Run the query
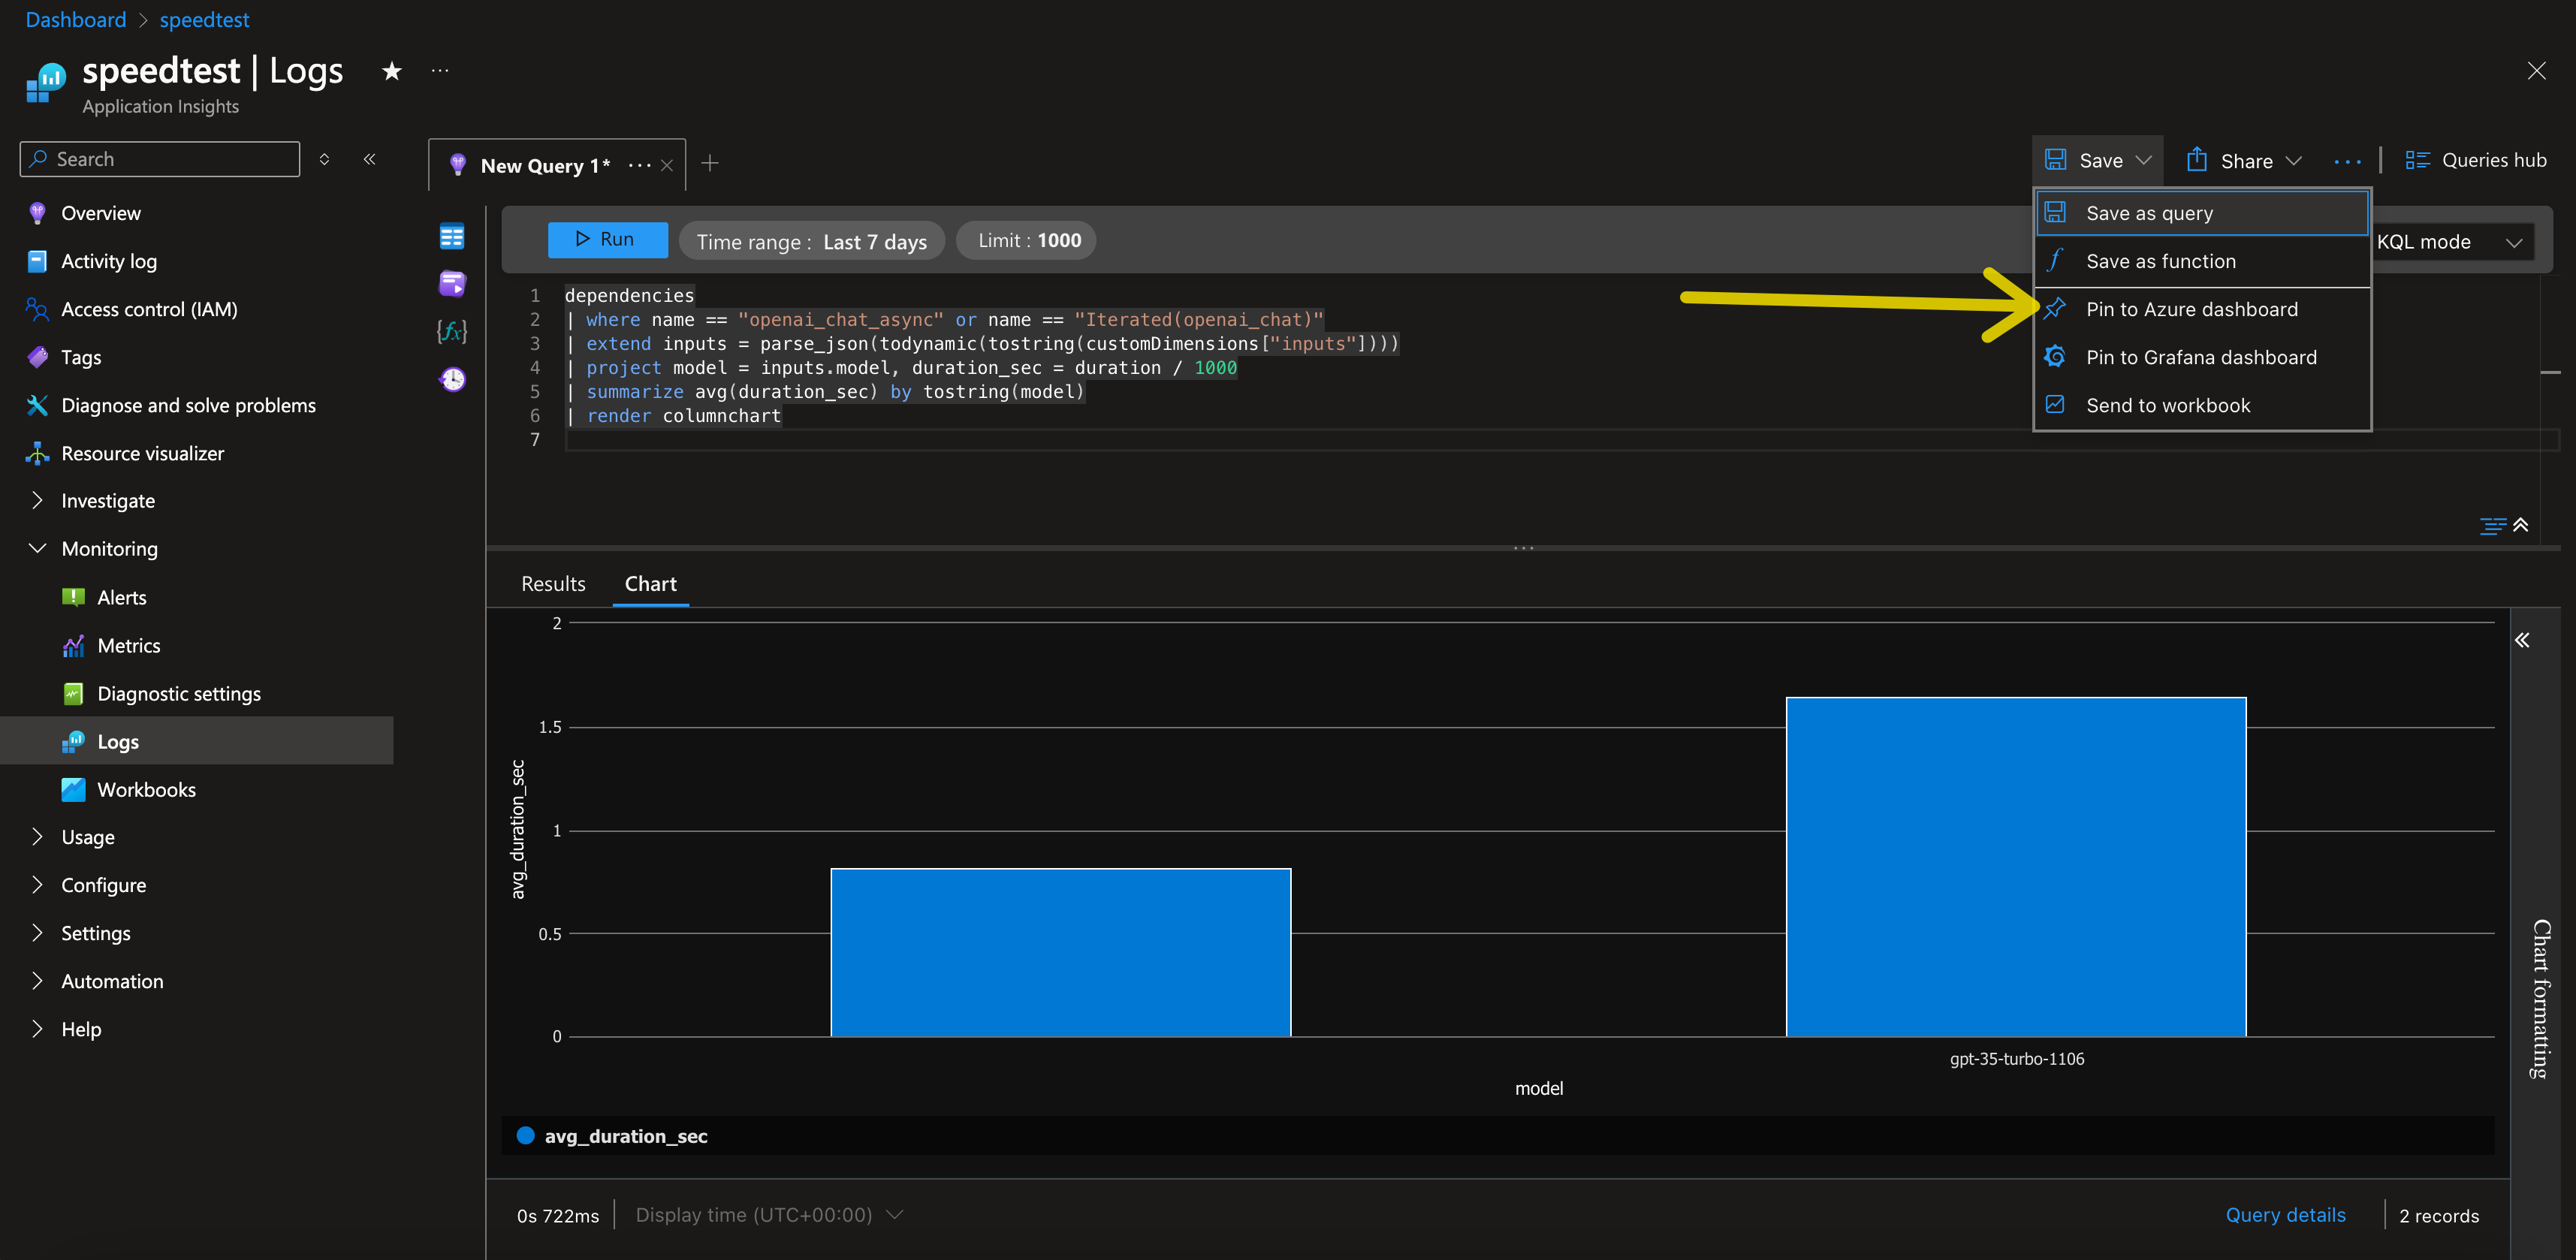2576x1260 pixels. pyautogui.click(x=607, y=240)
